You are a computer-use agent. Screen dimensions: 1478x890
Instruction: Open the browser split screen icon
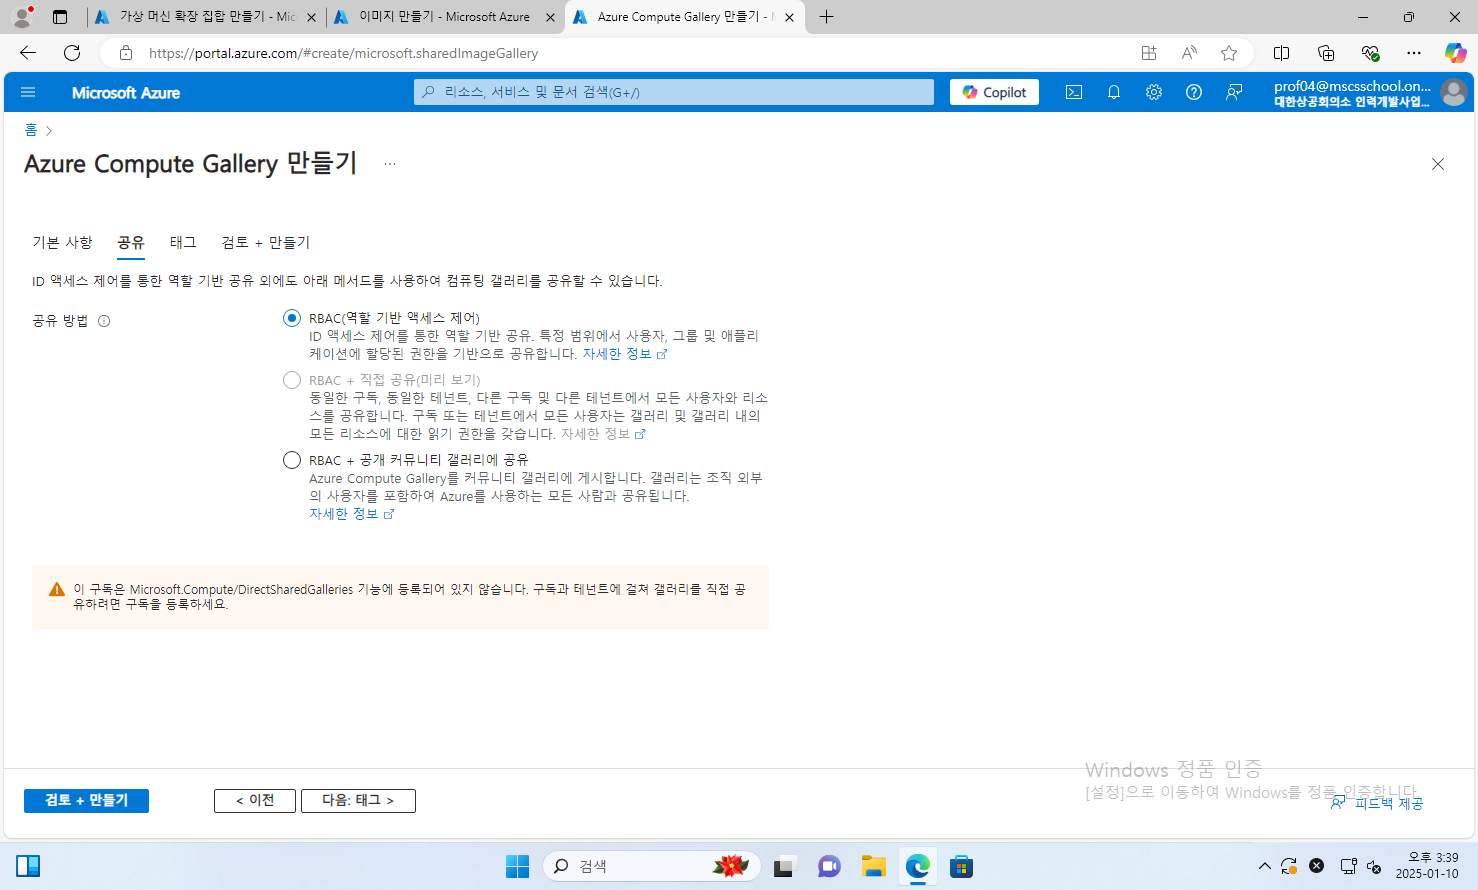pyautogui.click(x=1281, y=53)
